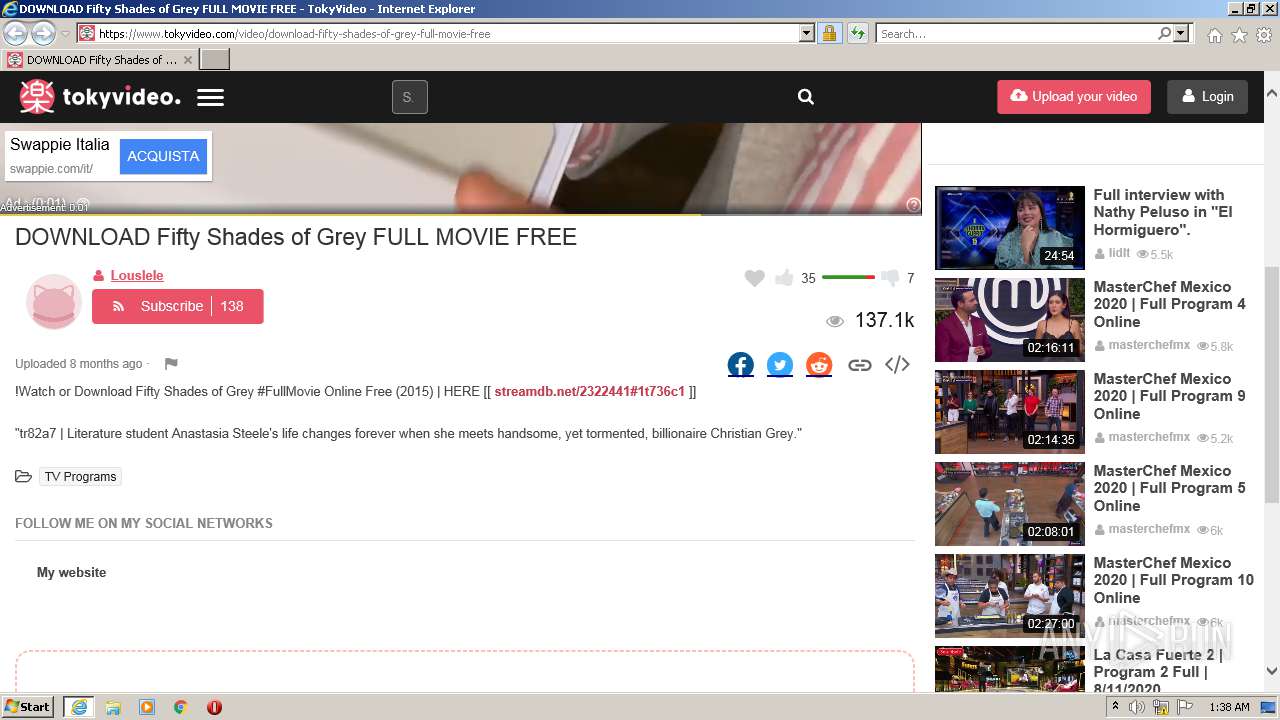Click the refresh page icon

(x=858, y=33)
